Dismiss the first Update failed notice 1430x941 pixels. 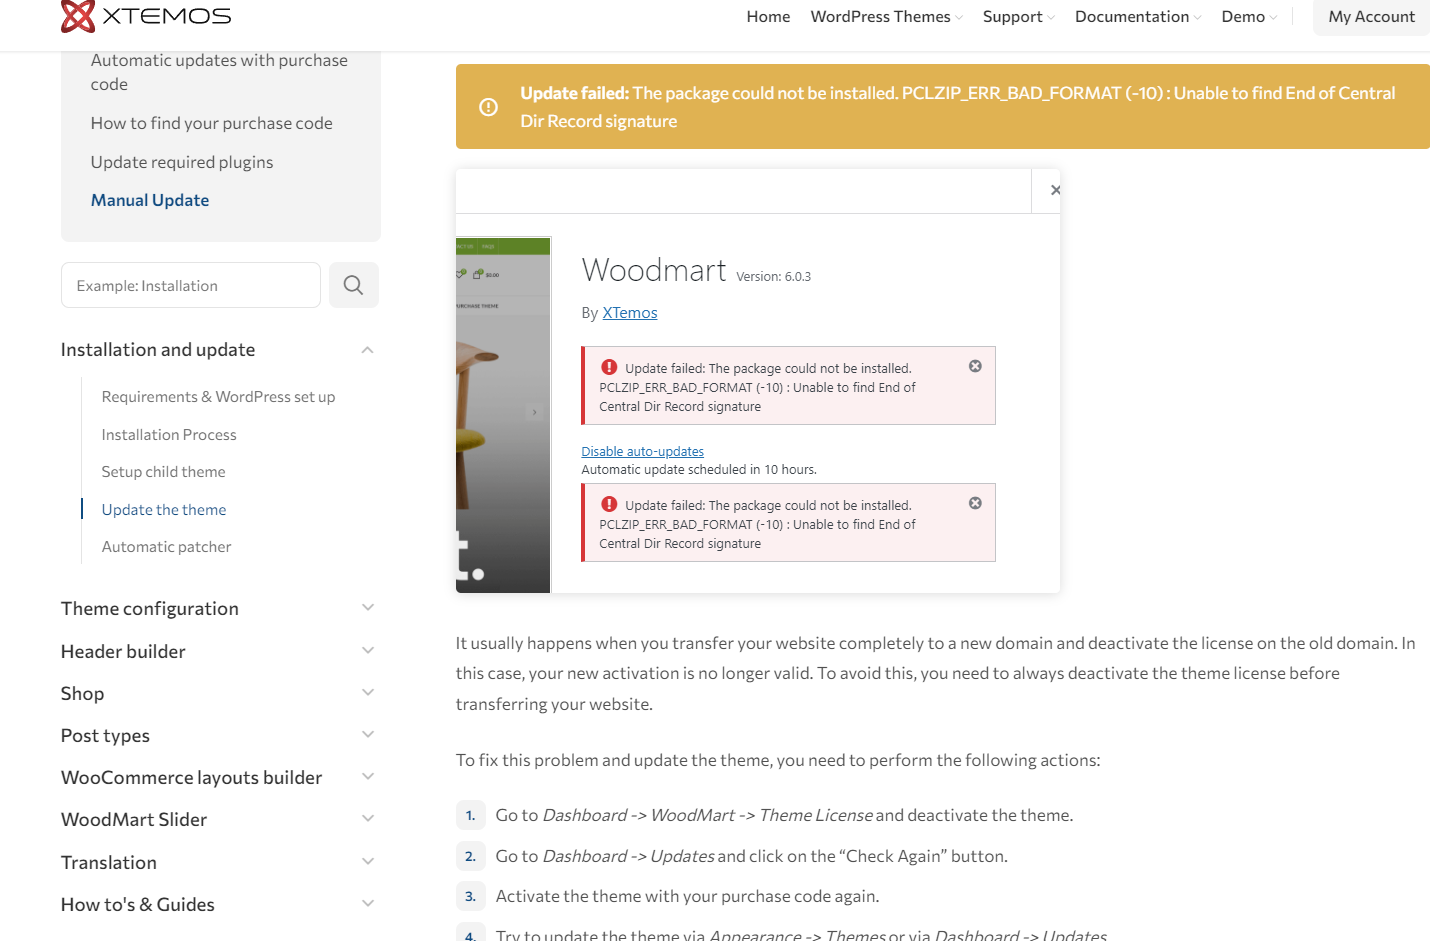coord(975,366)
